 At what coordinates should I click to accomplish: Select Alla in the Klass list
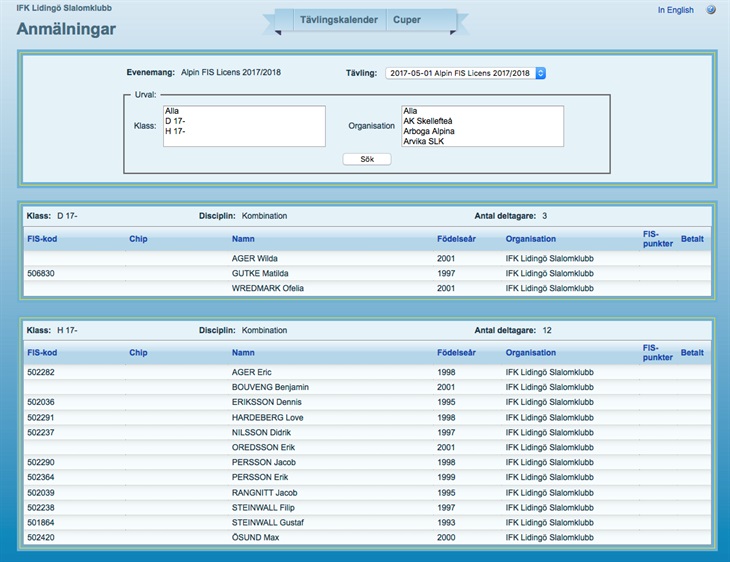244,111
